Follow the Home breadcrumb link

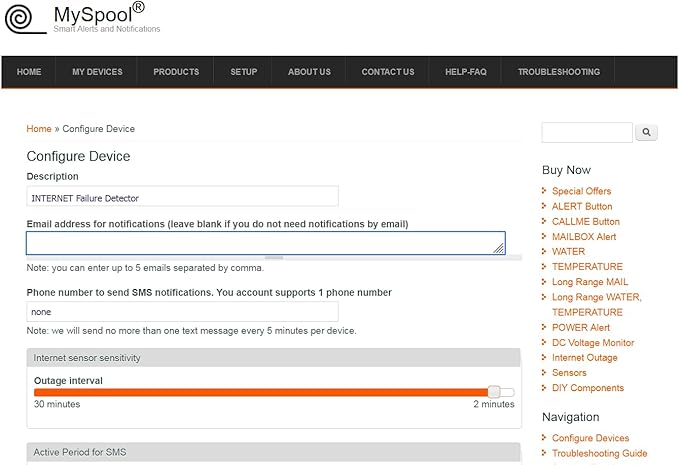click(39, 129)
